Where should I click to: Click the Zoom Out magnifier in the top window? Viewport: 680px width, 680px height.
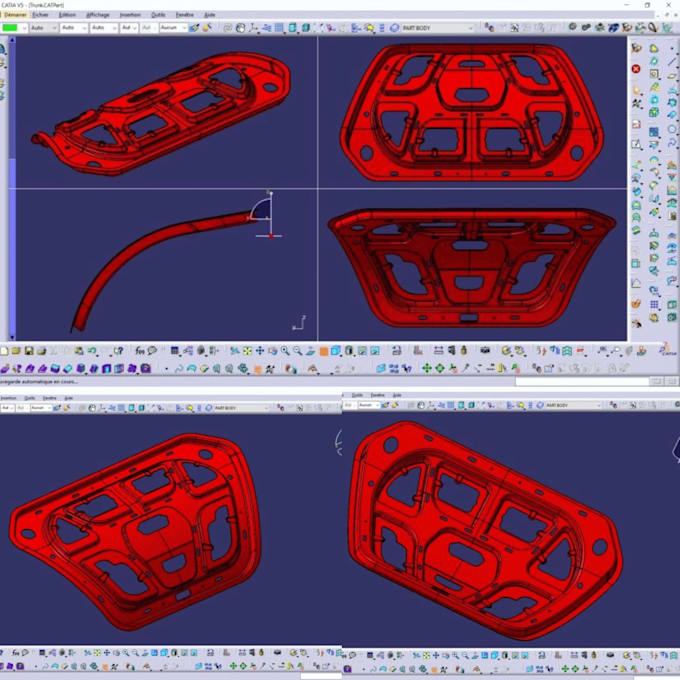tap(298, 351)
